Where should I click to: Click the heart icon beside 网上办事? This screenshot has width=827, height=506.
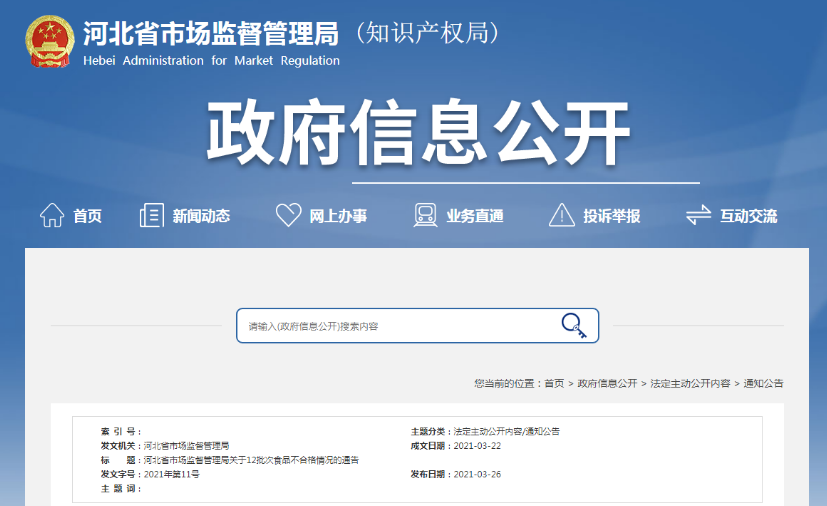289,215
